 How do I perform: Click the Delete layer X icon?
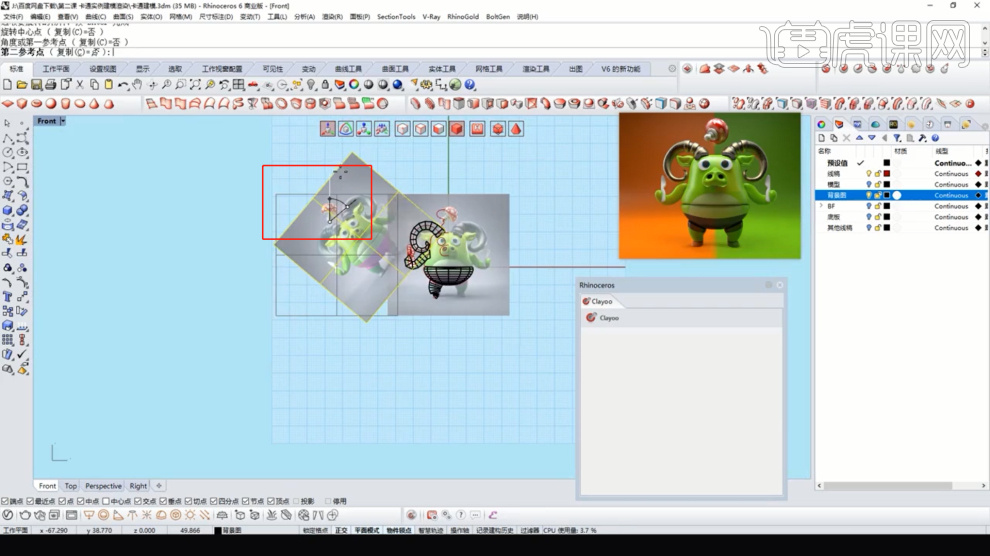coord(847,138)
